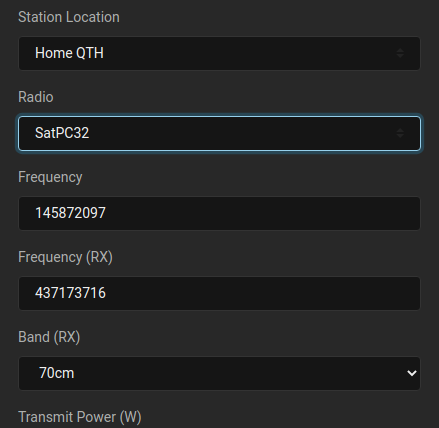
Task: Place cursor right after the 437173716 value
Action: [107, 293]
